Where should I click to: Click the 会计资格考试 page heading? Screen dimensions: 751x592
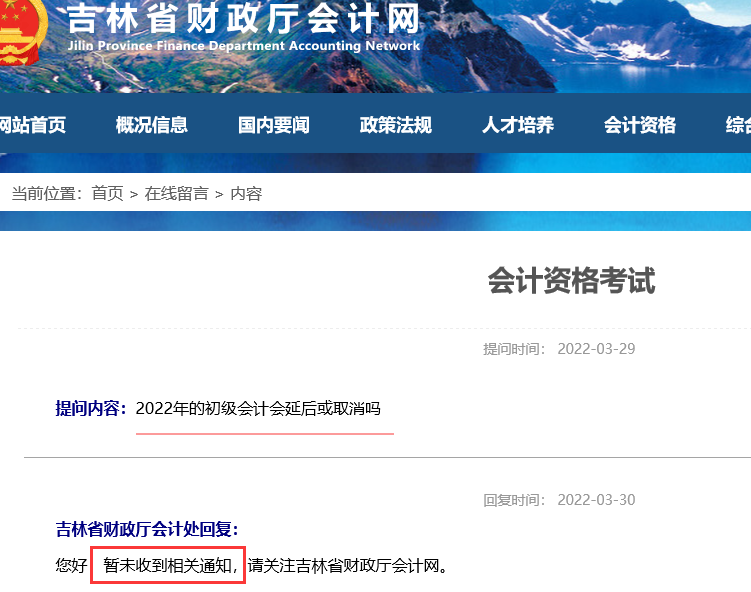pyautogui.click(x=571, y=281)
